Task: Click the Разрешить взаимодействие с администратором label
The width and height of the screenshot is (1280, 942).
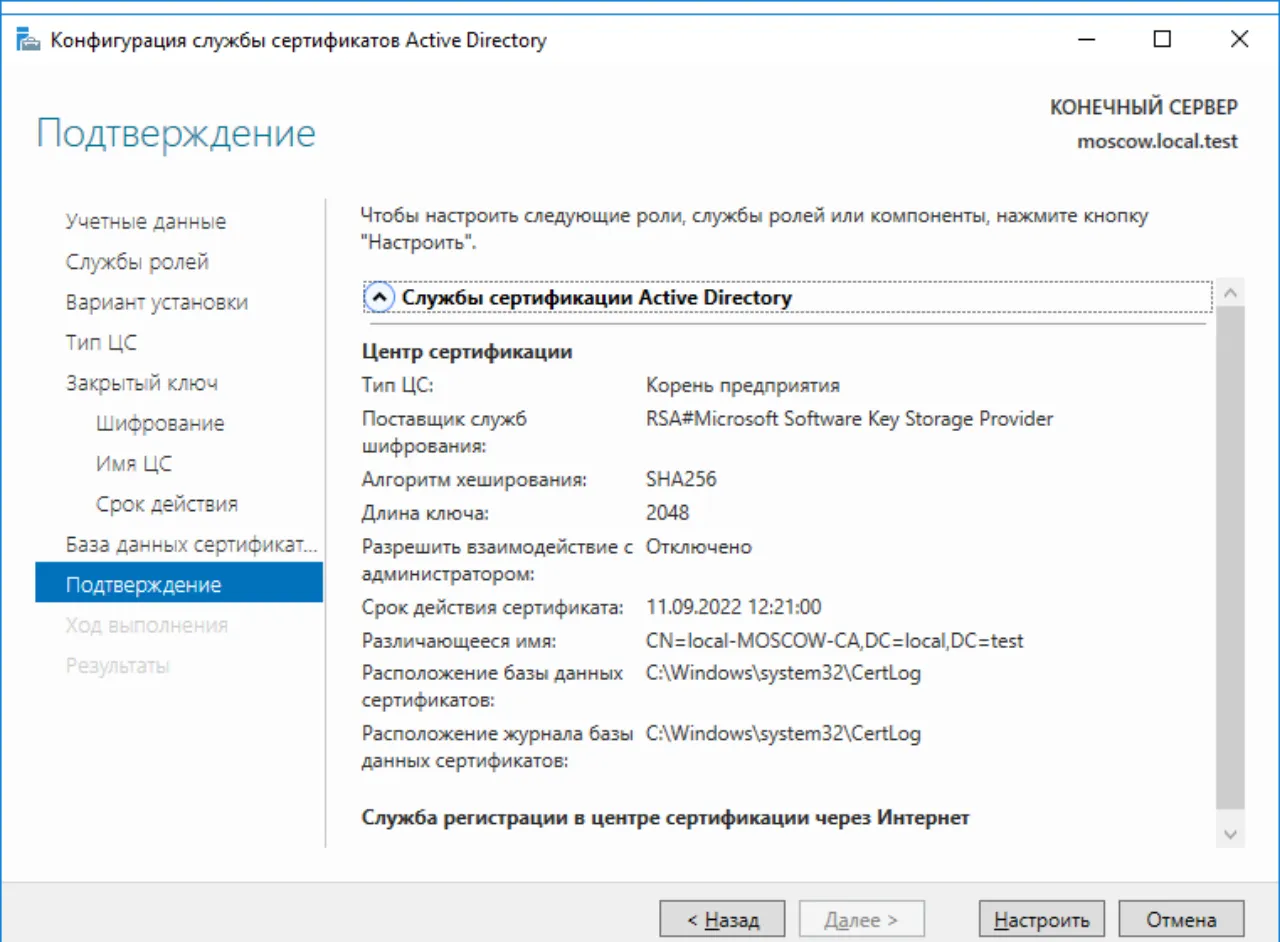Action: click(498, 561)
